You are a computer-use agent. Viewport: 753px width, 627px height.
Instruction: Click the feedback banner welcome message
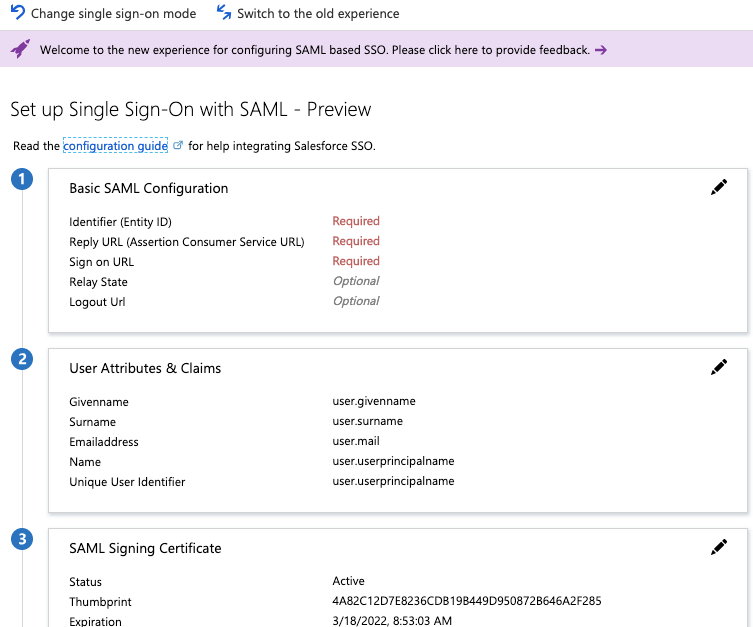pyautogui.click(x=315, y=50)
